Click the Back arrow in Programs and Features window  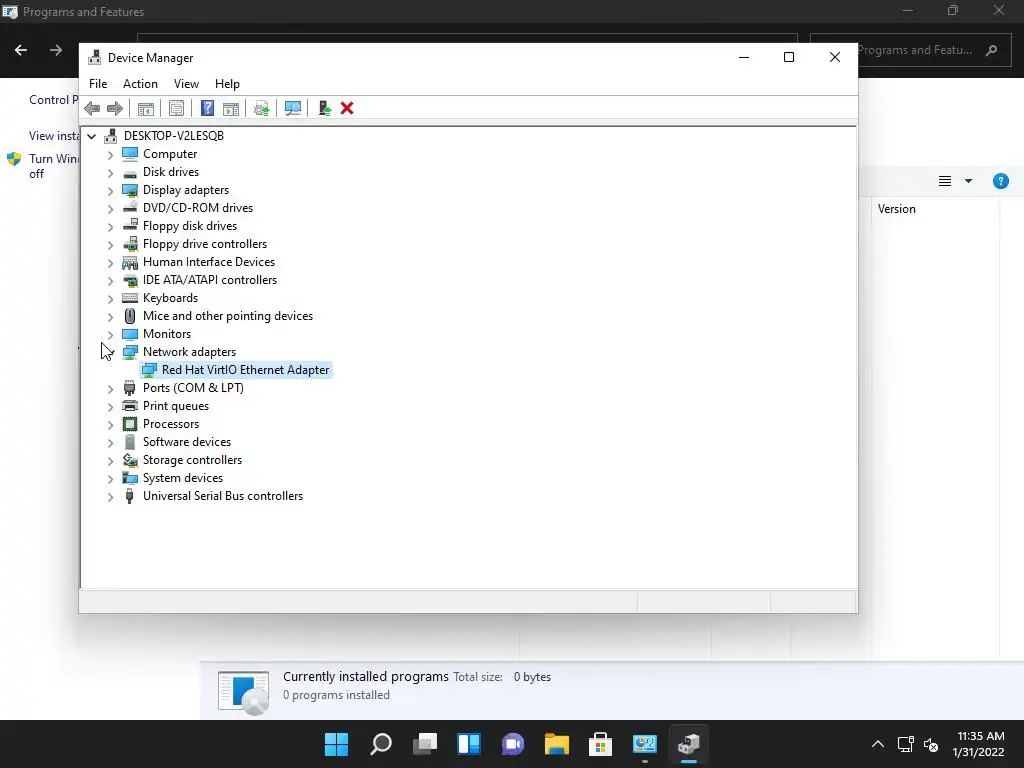coord(21,50)
